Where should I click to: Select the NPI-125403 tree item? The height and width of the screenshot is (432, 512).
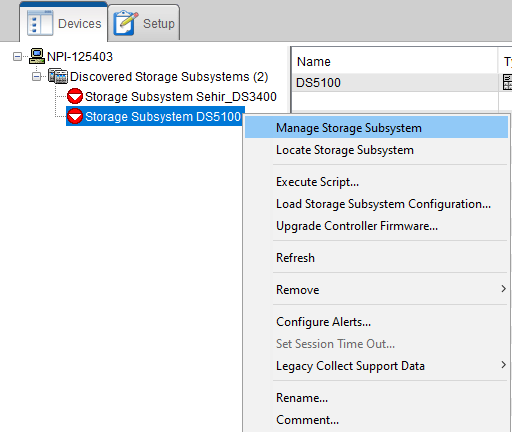tap(80, 57)
